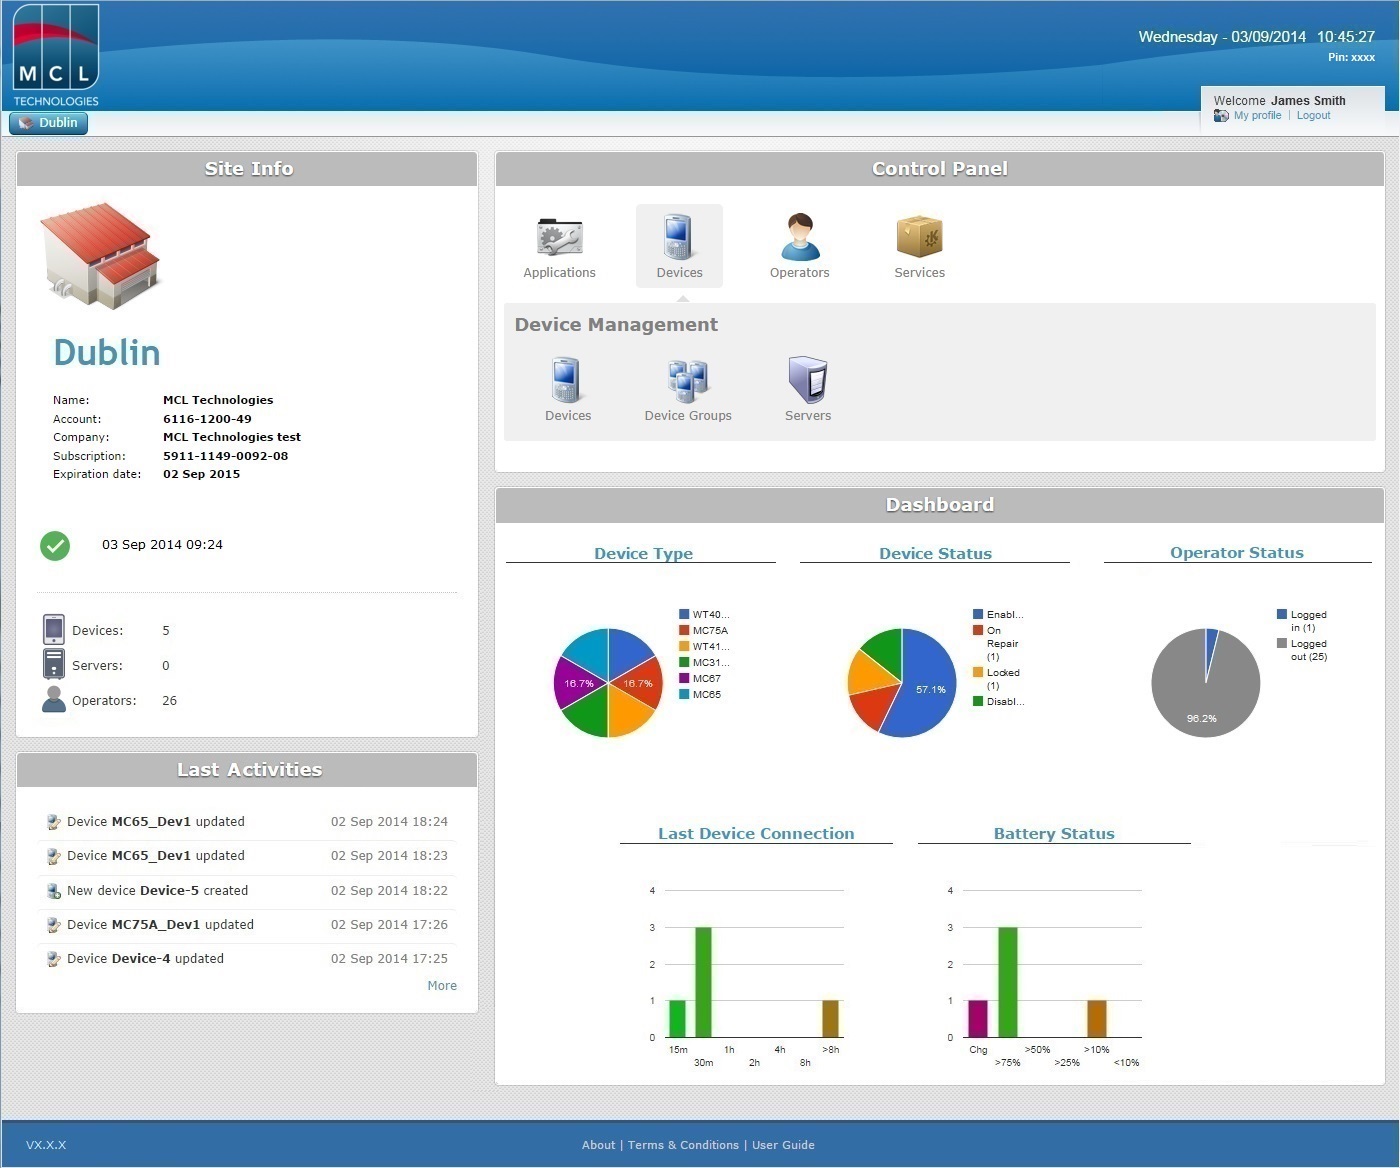Screen dimensions: 1400x1168
Task: Select Devices icon in Control Panel
Action: pyautogui.click(x=679, y=247)
